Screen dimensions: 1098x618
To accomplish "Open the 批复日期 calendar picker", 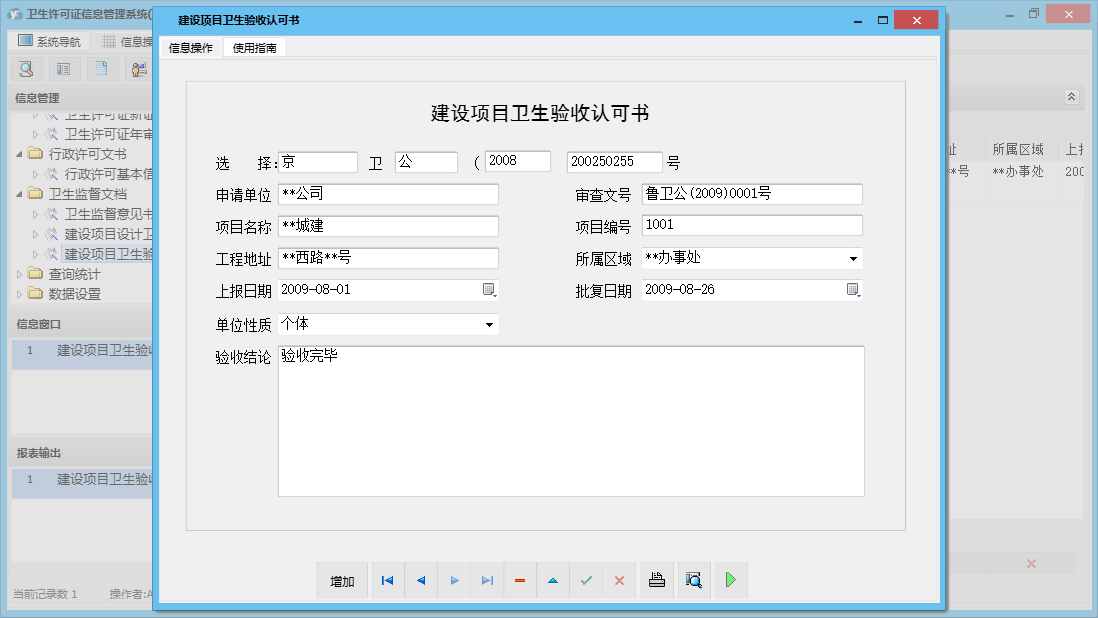I will point(853,290).
